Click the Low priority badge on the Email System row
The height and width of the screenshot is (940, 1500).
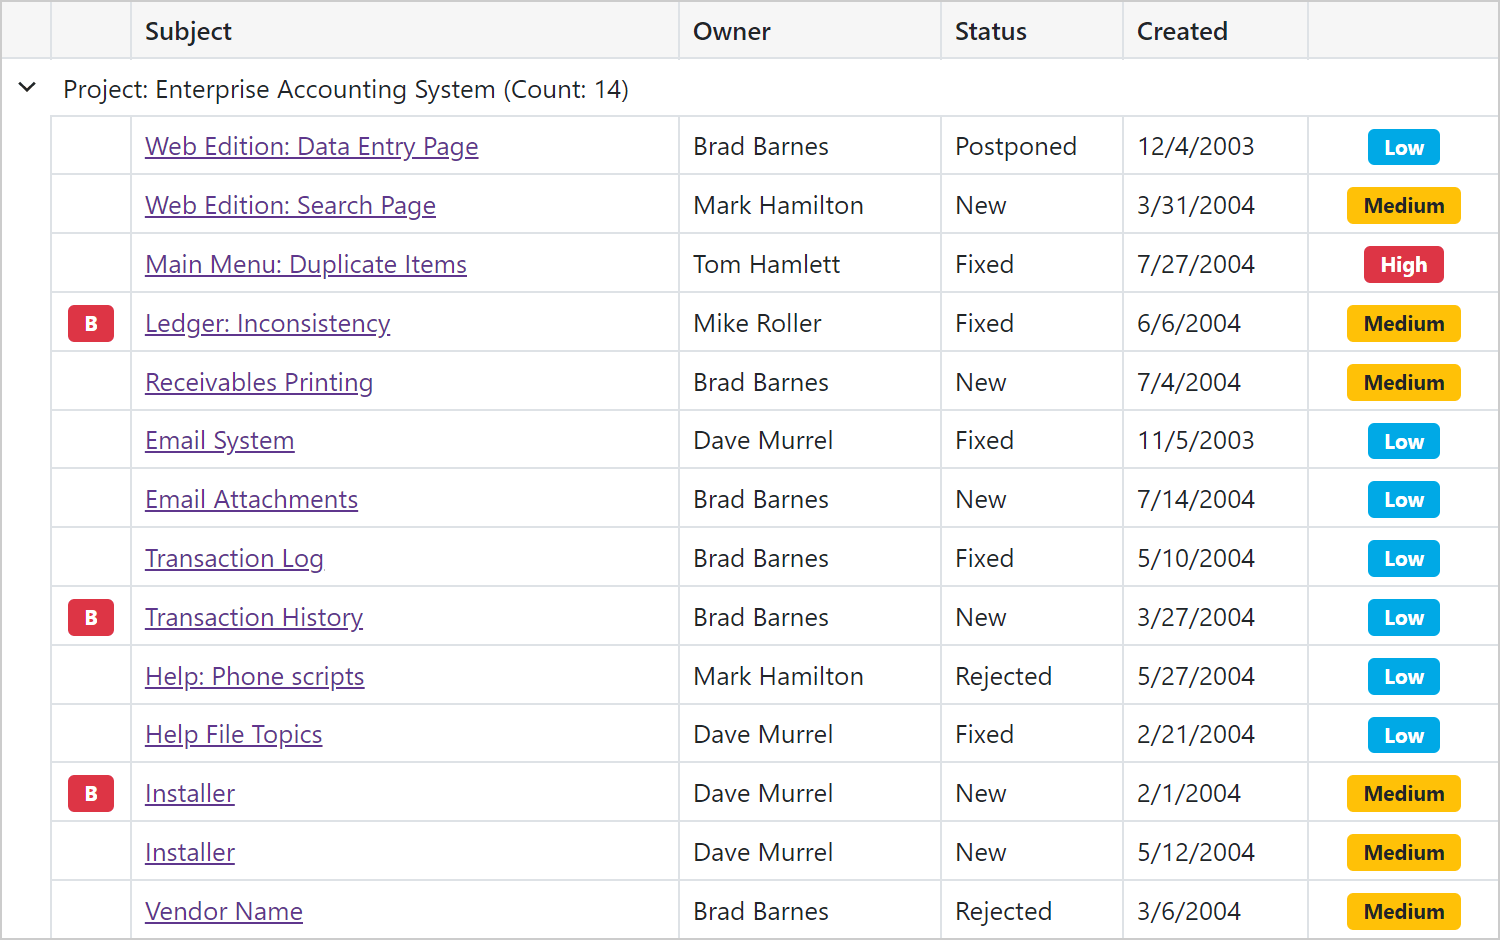click(1403, 440)
